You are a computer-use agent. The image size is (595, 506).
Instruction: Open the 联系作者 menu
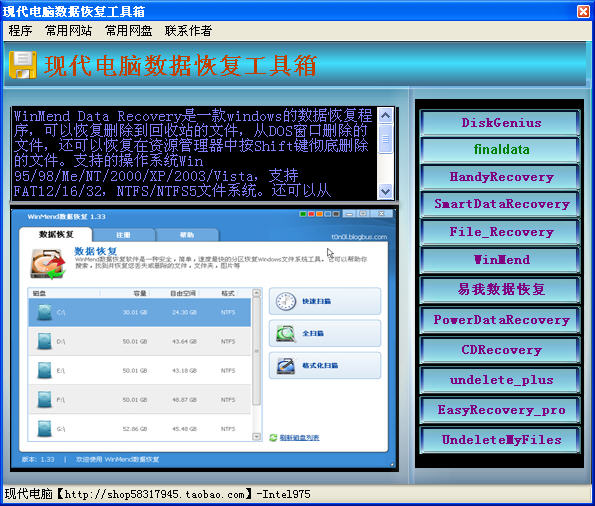(188, 31)
